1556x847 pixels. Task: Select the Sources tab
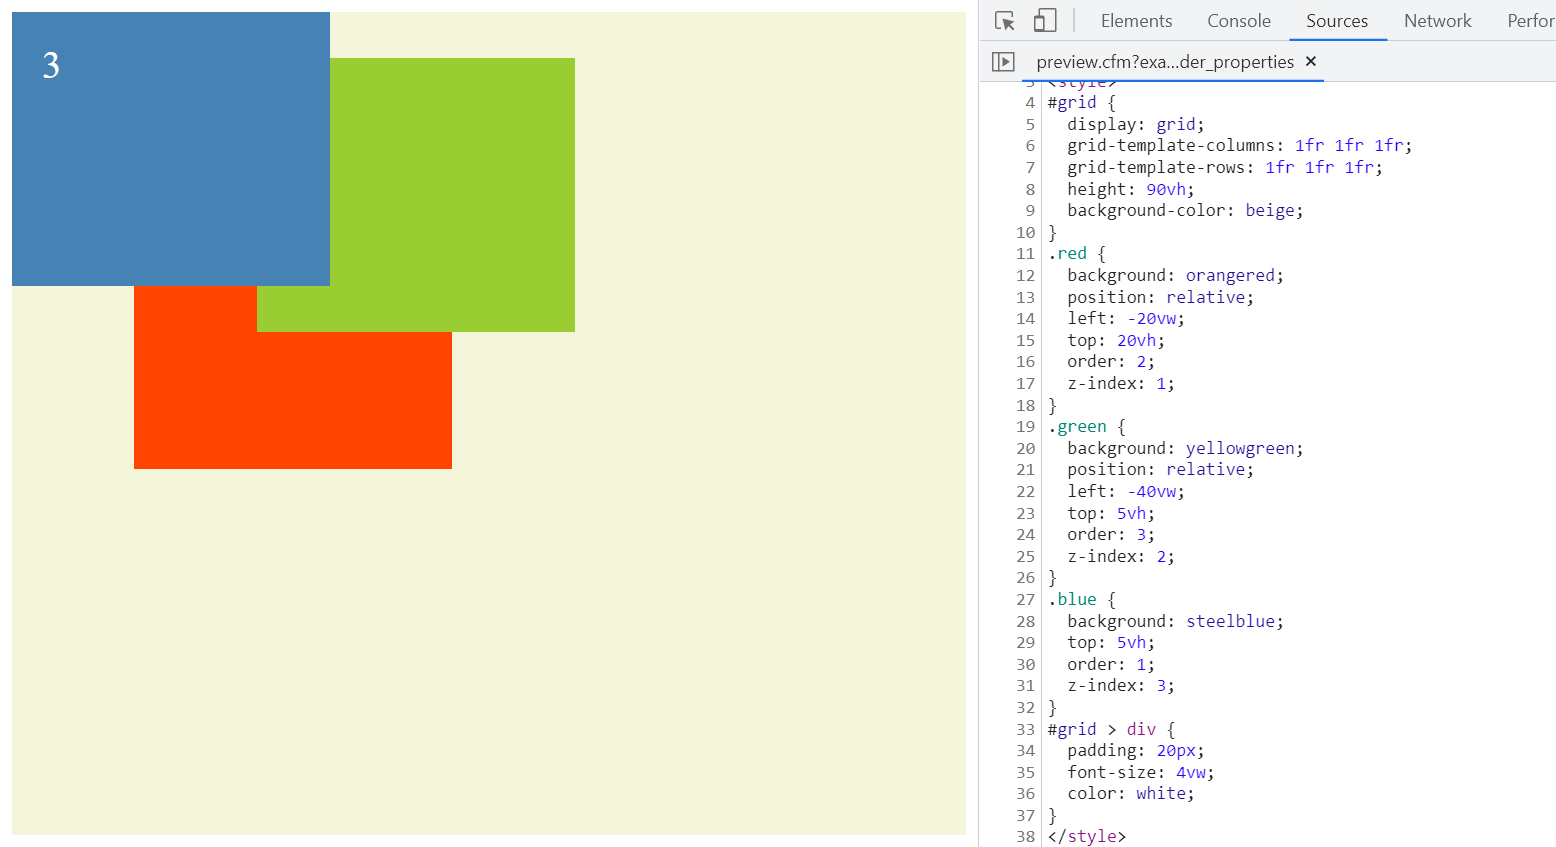(1336, 21)
